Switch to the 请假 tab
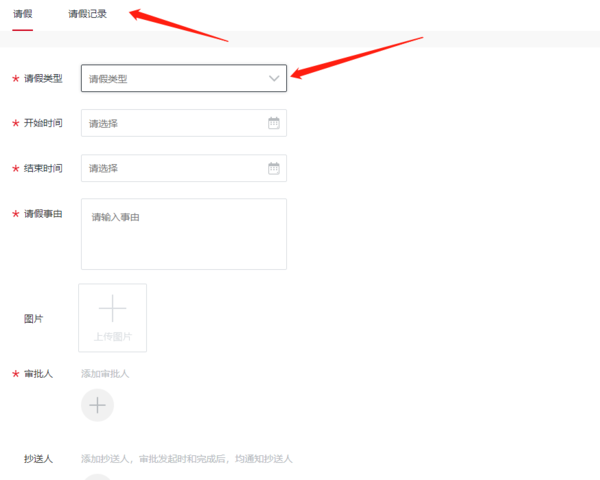This screenshot has width=600, height=480. point(23,14)
